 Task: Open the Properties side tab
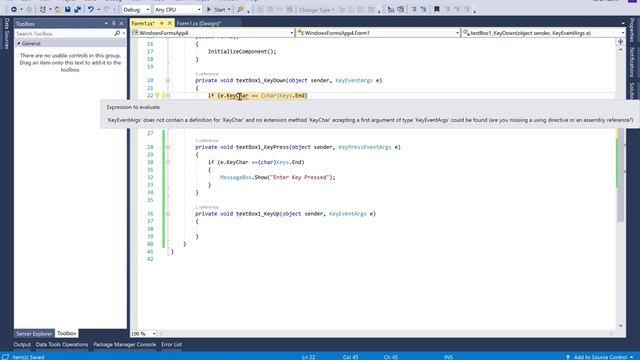click(x=632, y=30)
